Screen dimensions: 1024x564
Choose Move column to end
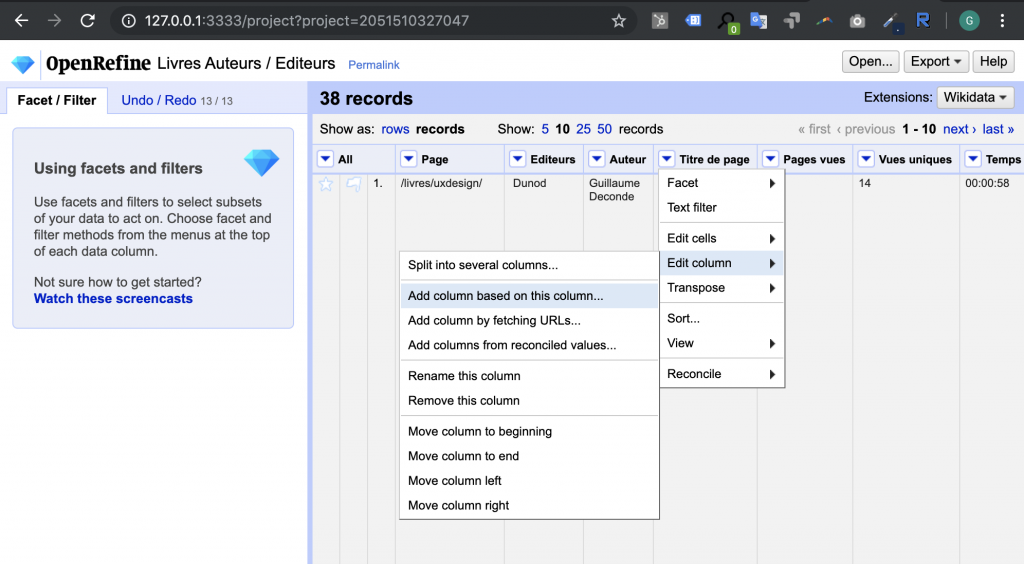pos(529,456)
